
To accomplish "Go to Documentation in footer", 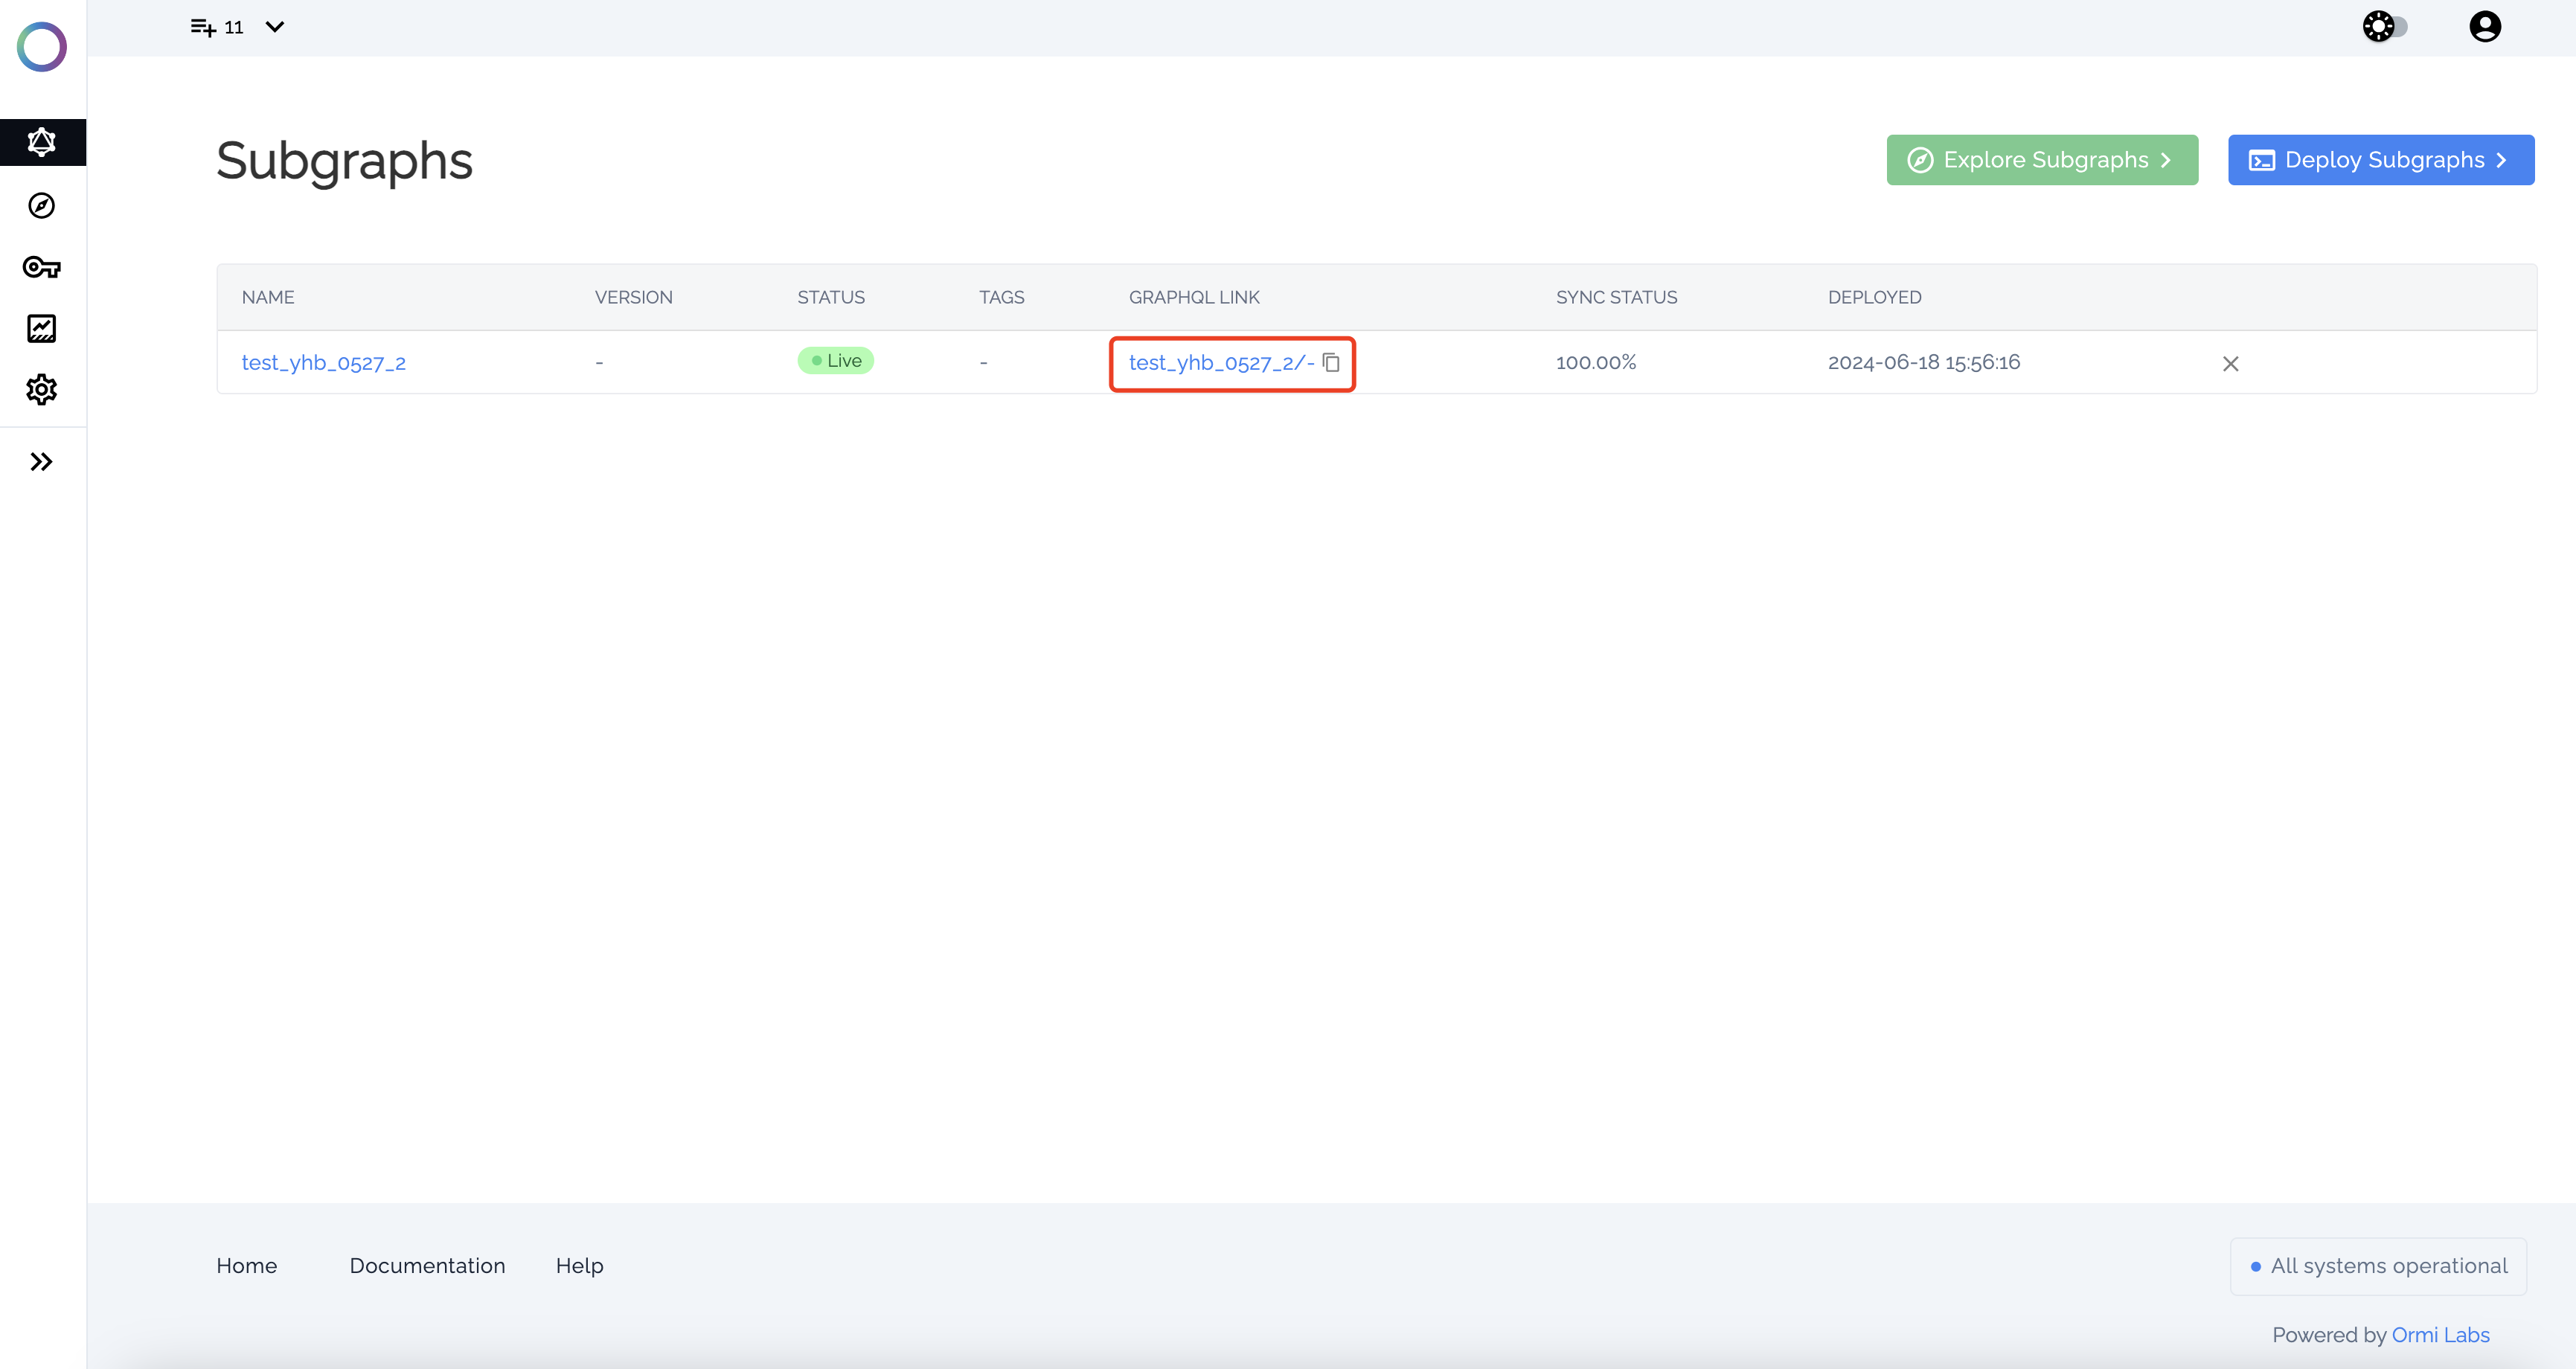I will (x=427, y=1266).
